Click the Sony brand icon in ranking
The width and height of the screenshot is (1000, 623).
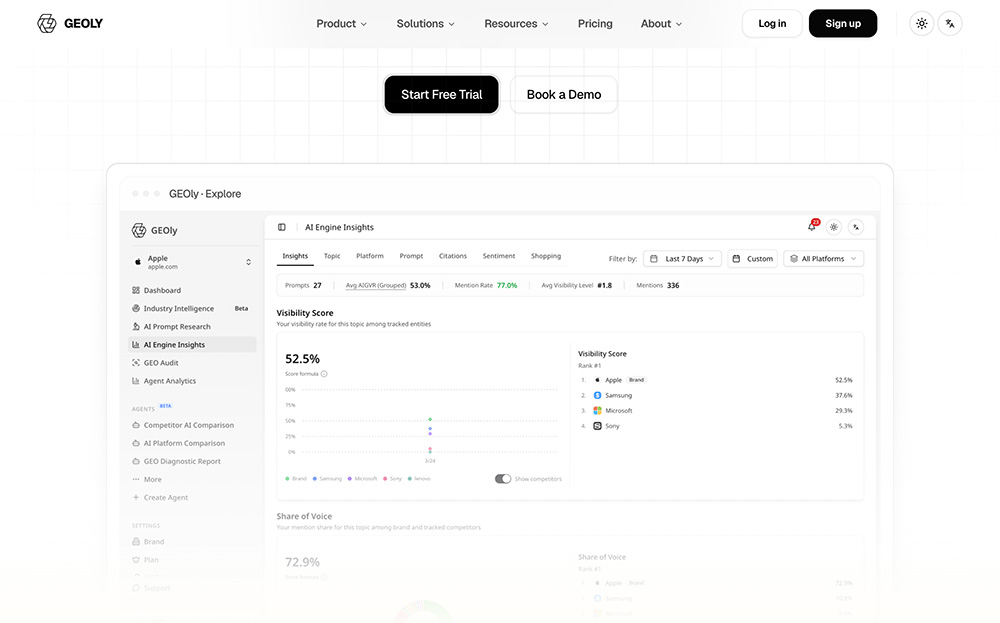coord(598,426)
